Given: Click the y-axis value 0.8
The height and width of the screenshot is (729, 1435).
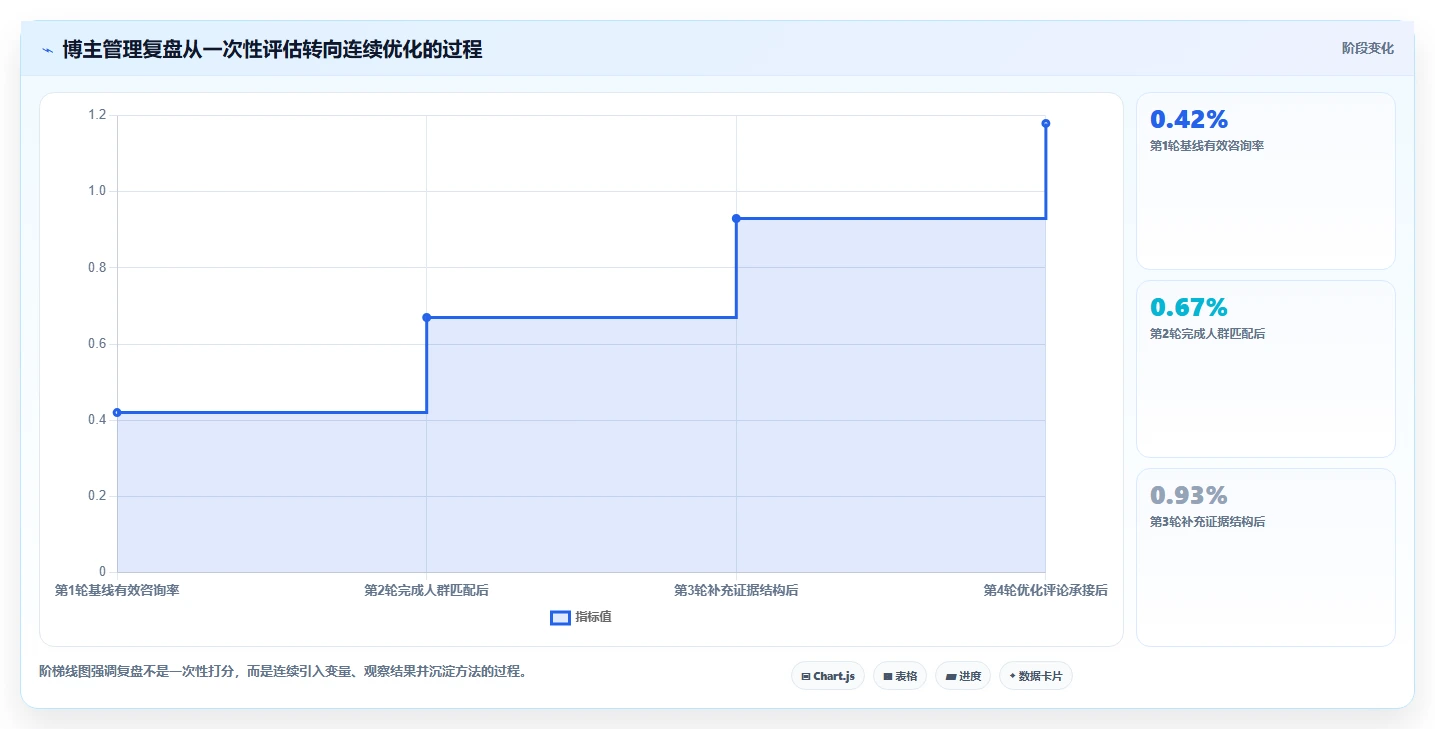Looking at the screenshot, I should click(x=97, y=267).
